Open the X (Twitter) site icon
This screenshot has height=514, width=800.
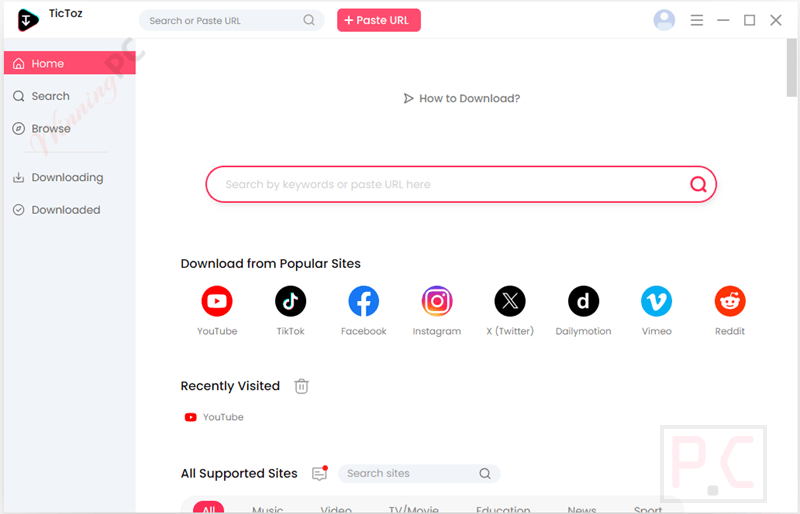(x=510, y=301)
